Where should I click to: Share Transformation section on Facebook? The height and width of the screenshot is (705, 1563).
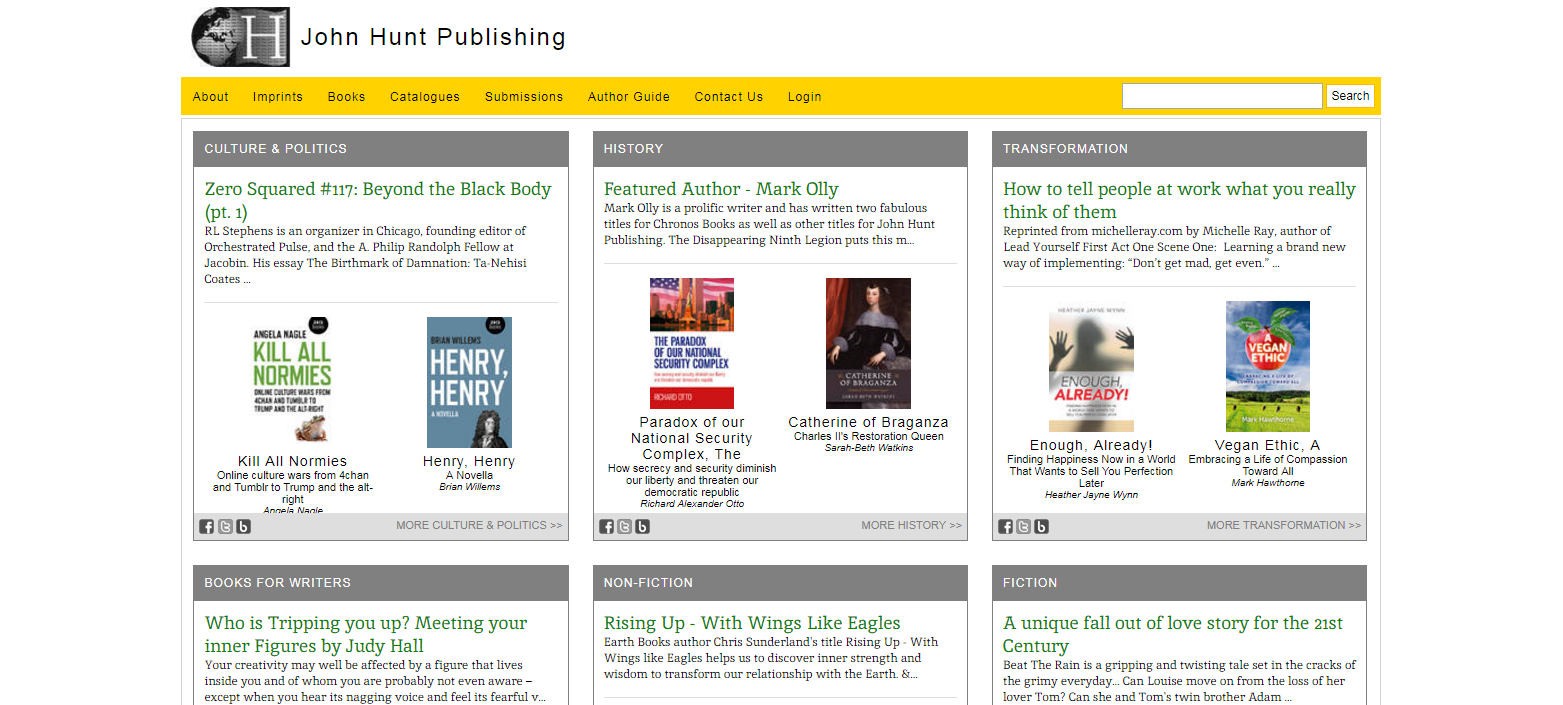pyautogui.click(x=1006, y=527)
